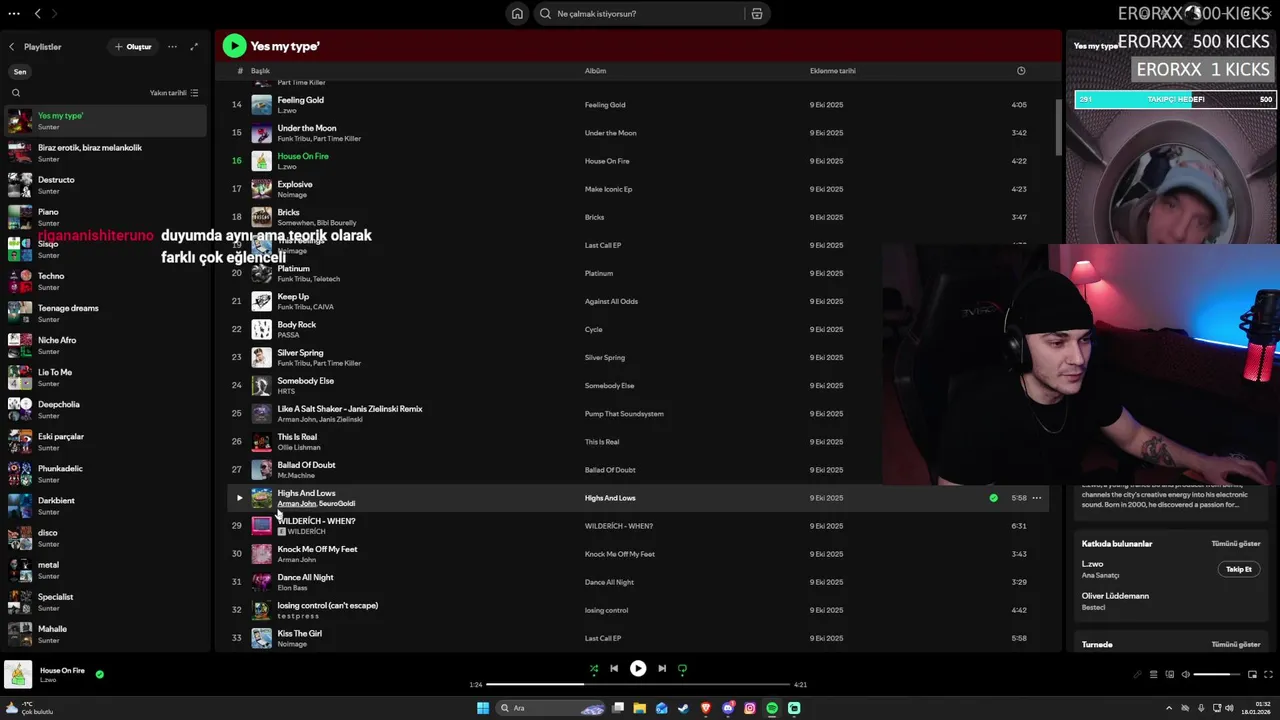1280x720 pixels.
Task: Click Tümünü göster beside Turnede
Action: tap(1236, 645)
